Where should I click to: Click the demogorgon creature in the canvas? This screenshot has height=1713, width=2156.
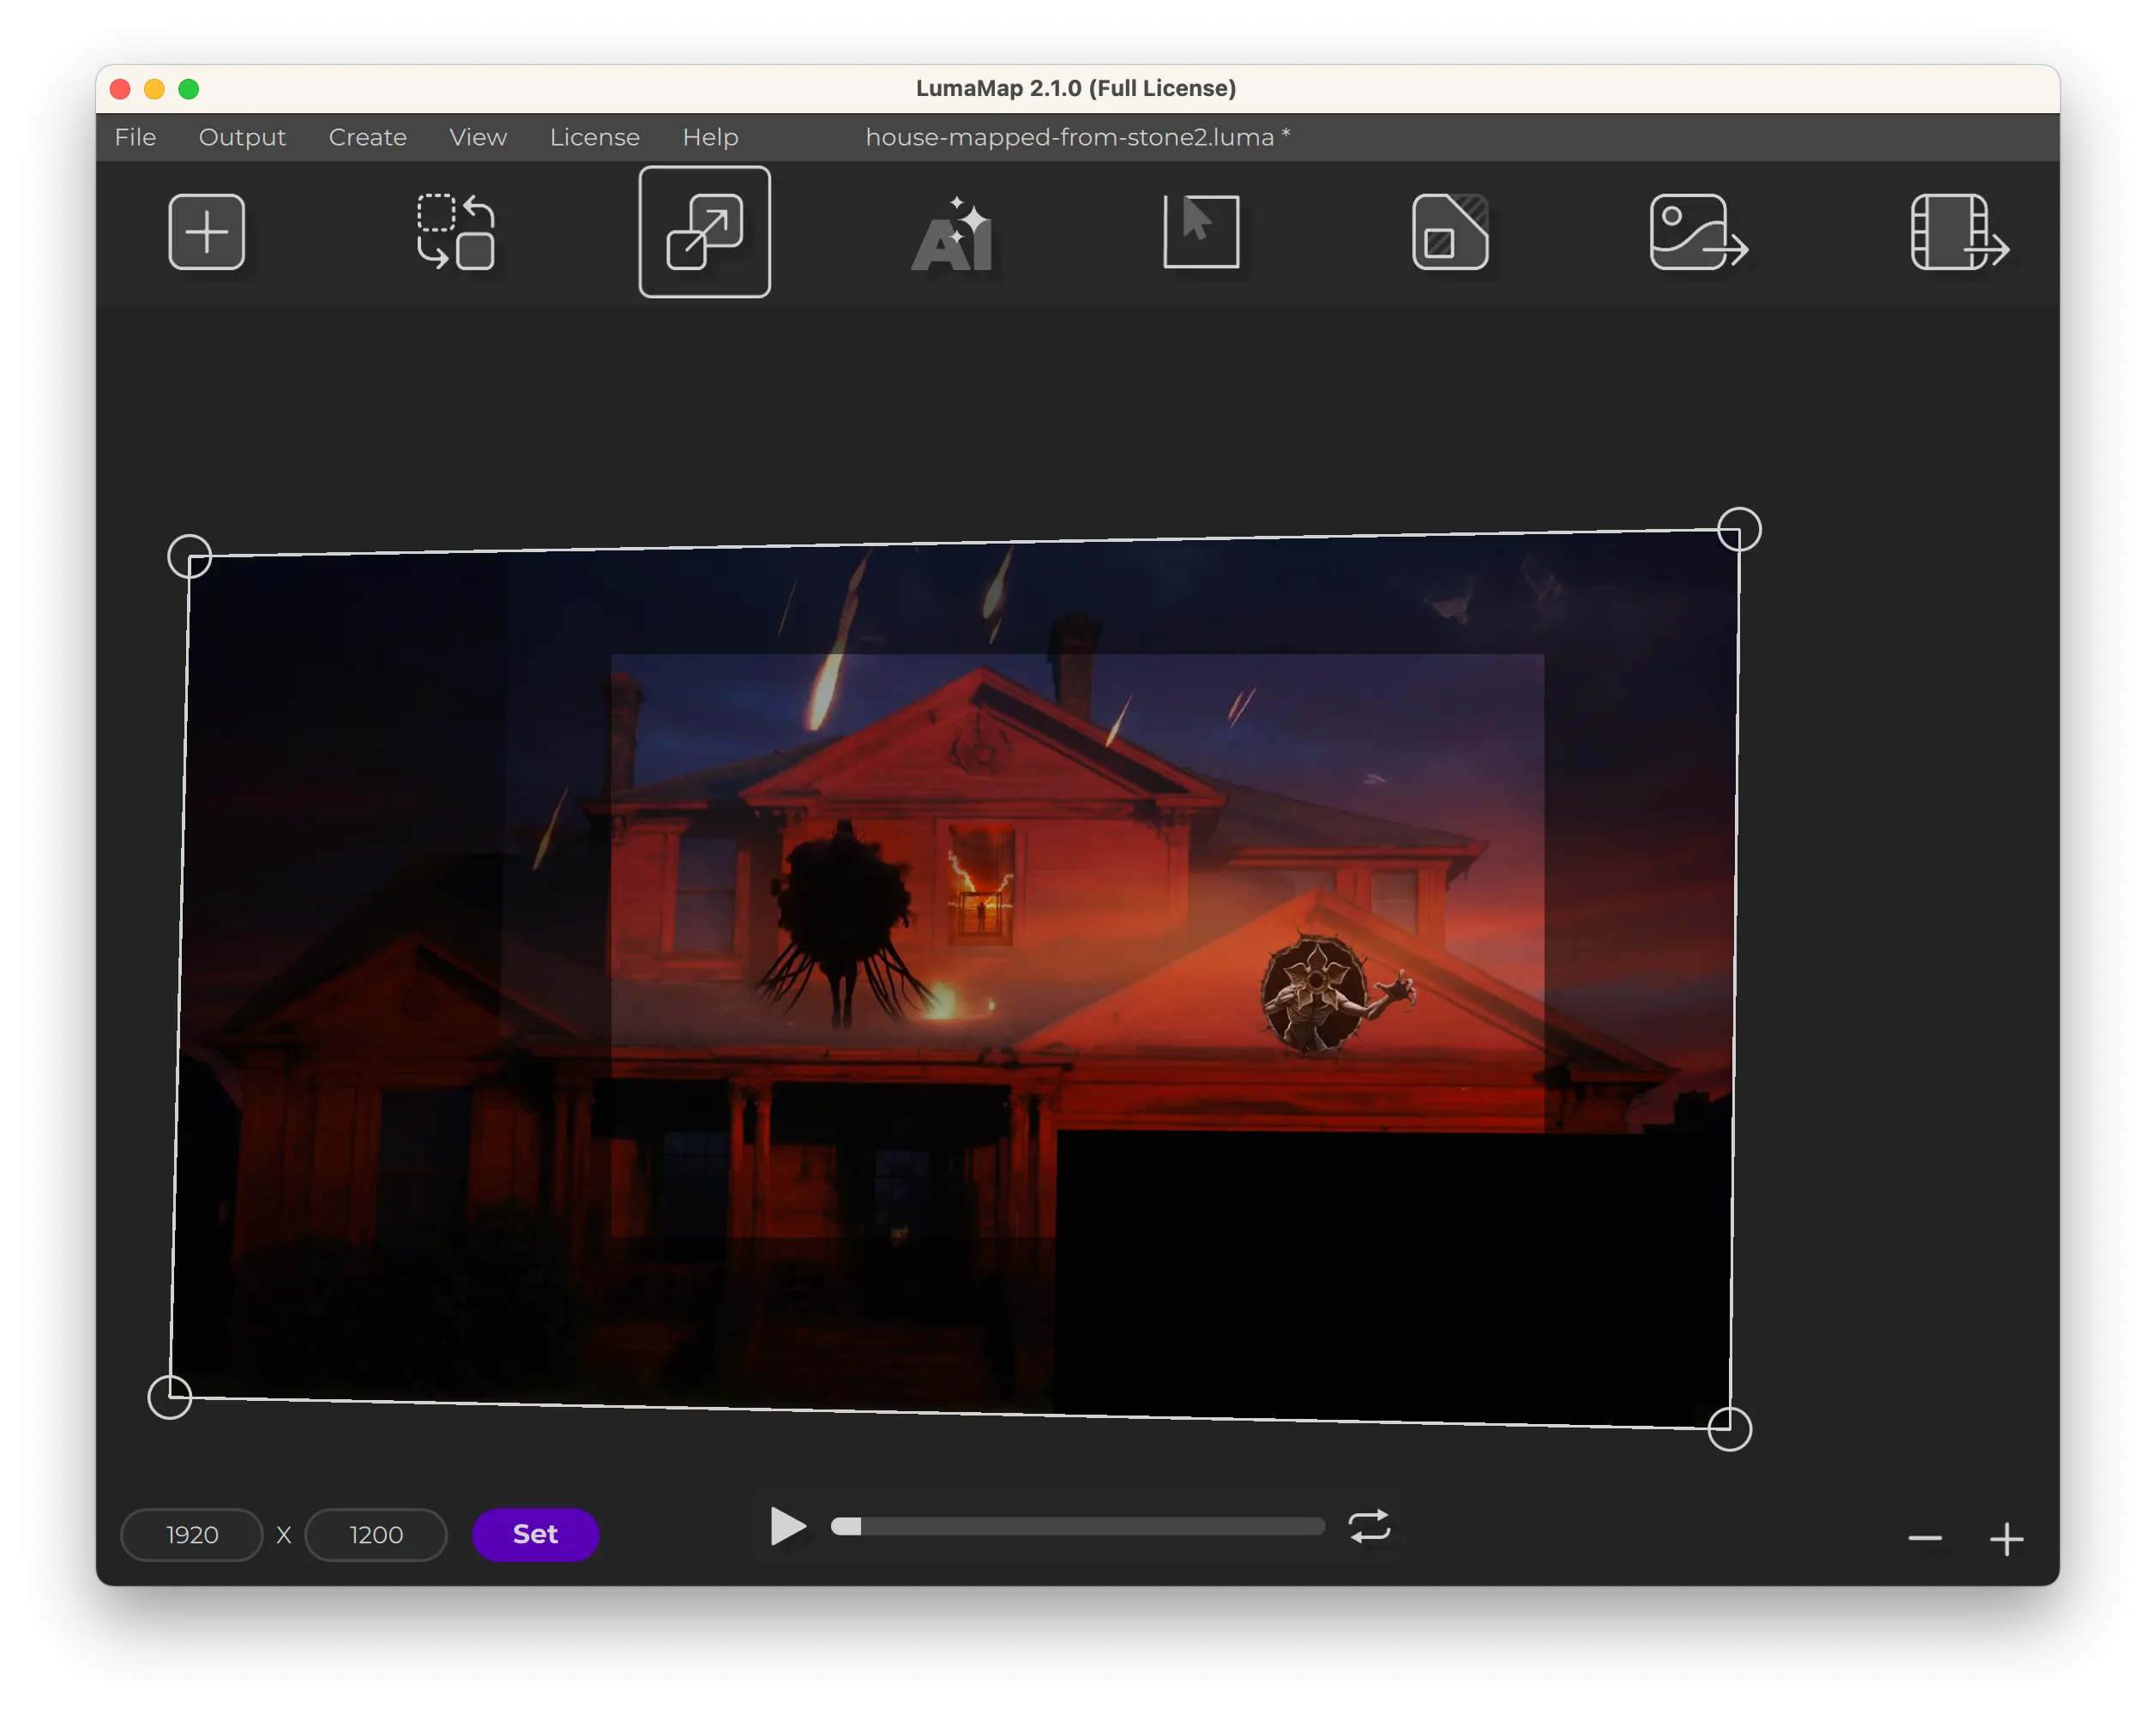click(1336, 993)
